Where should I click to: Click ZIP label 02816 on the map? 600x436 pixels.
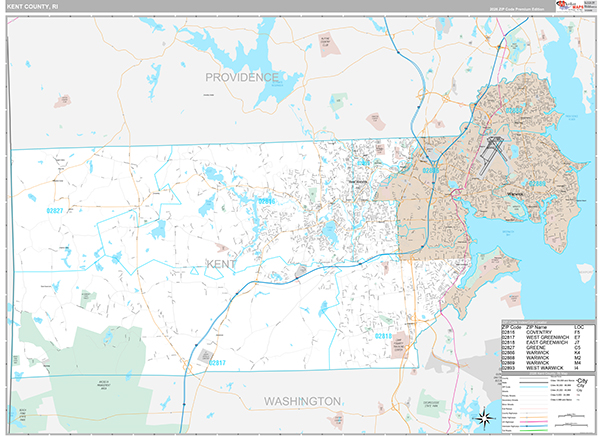pos(267,201)
